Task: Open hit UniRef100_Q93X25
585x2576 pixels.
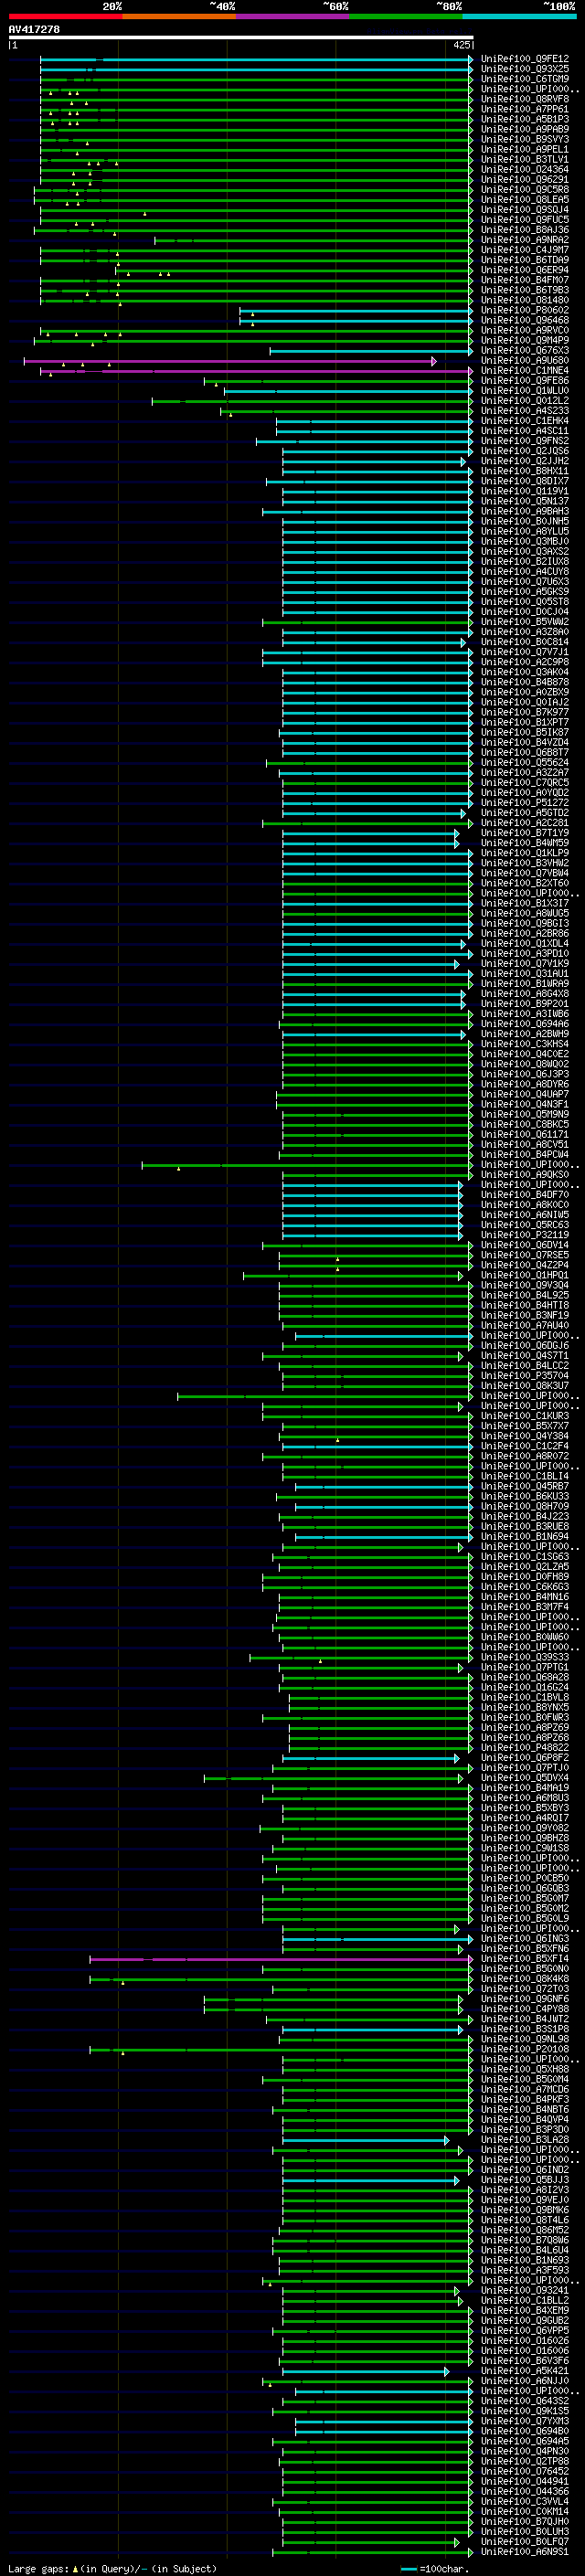Action: (525, 69)
